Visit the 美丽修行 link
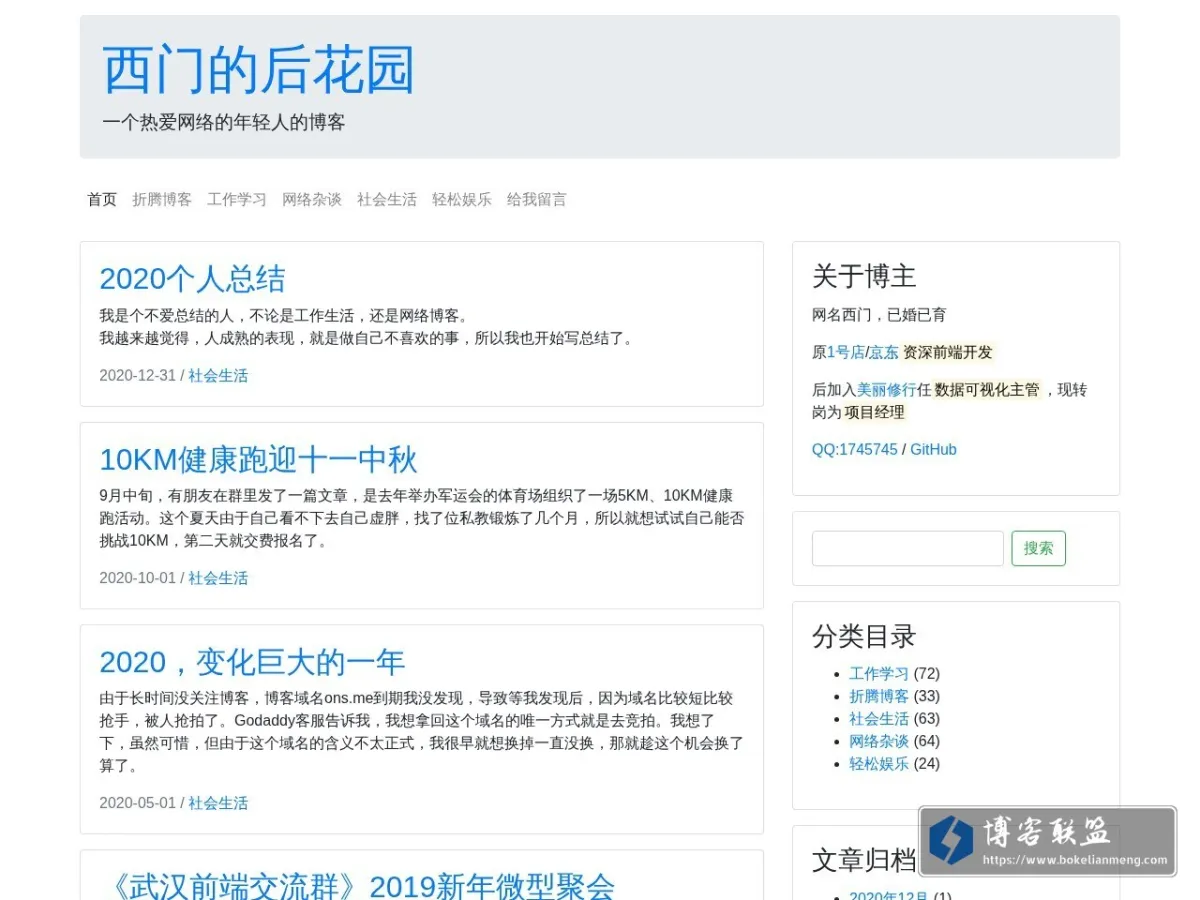 (x=886, y=390)
